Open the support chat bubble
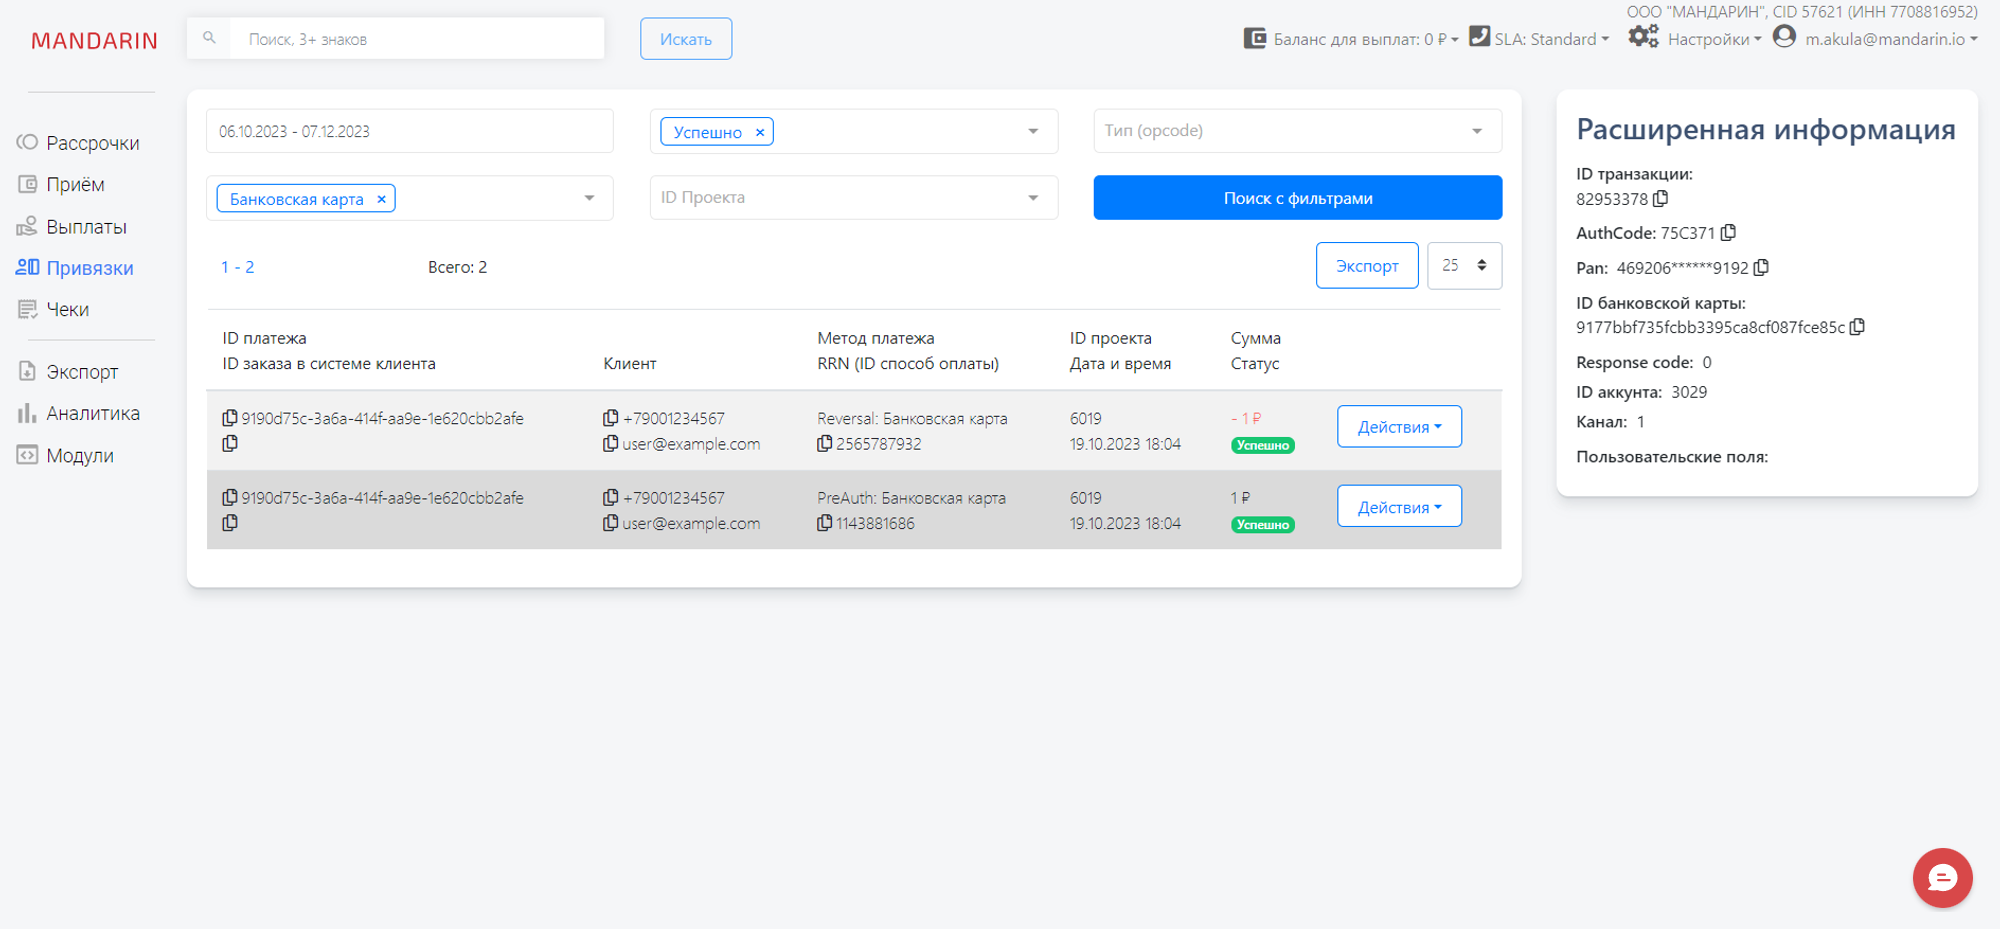The width and height of the screenshot is (2000, 929). (1942, 878)
